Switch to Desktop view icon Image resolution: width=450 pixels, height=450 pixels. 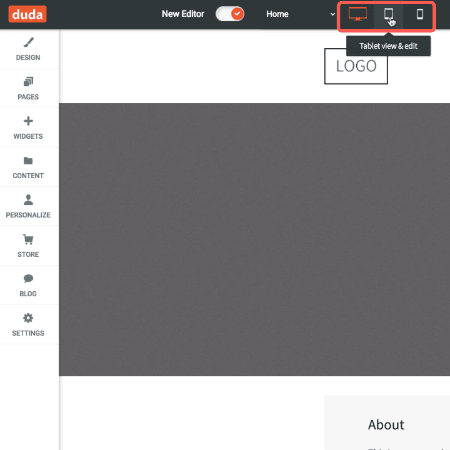pos(358,14)
